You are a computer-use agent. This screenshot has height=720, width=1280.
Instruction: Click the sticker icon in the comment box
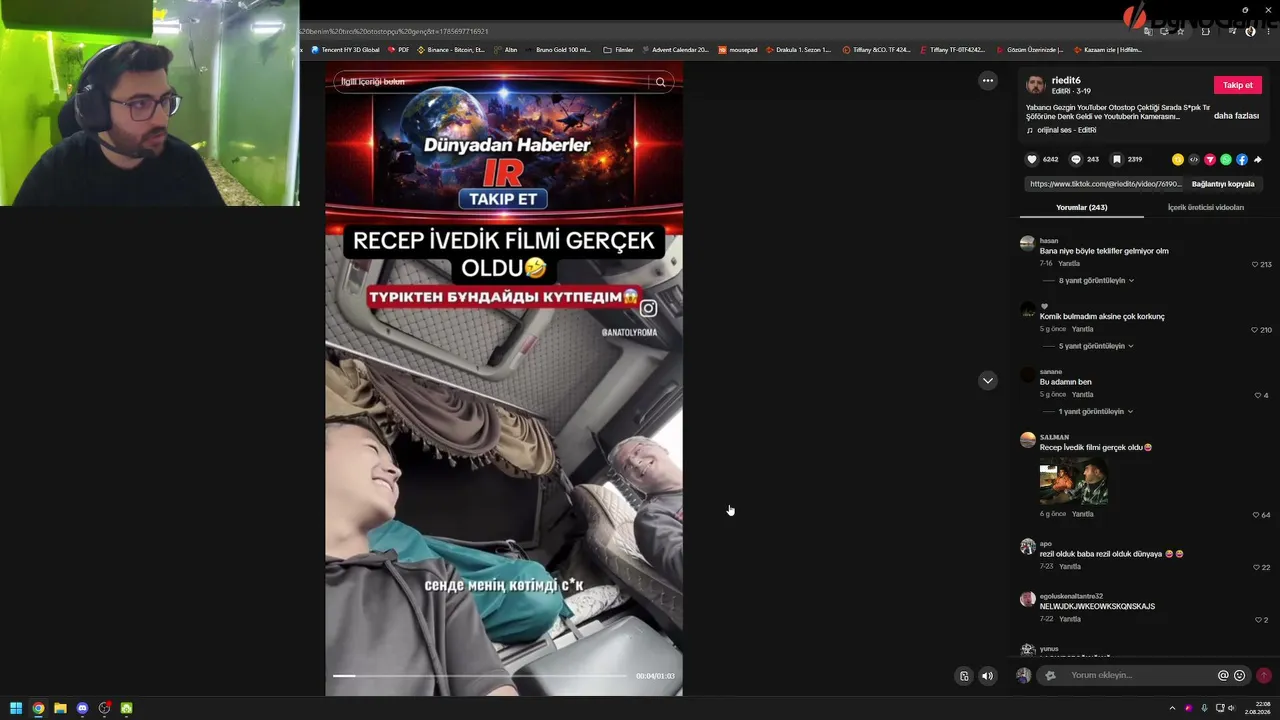click(1050, 676)
